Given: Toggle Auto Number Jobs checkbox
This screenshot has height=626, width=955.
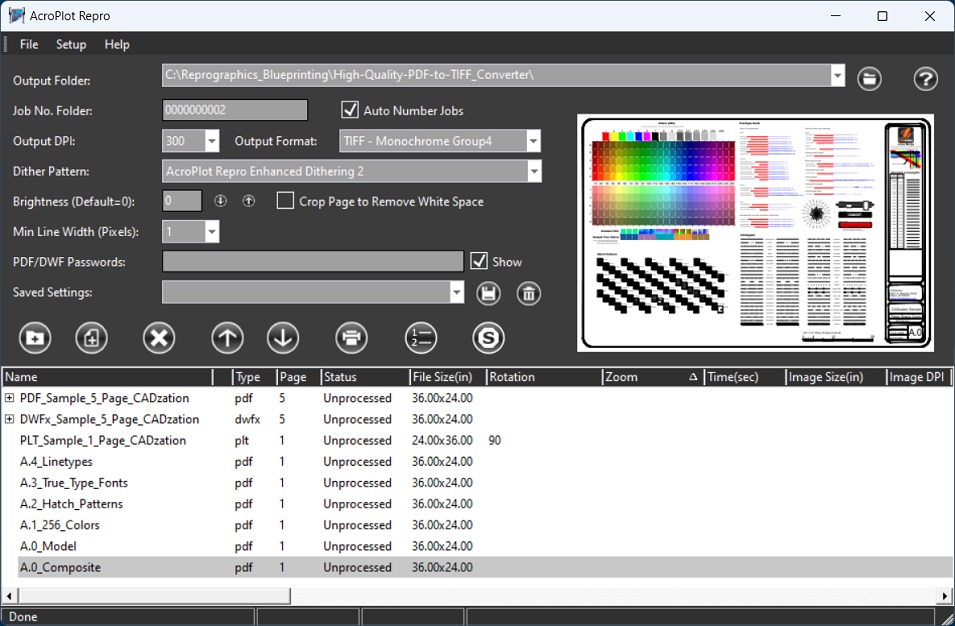Looking at the screenshot, I should [x=350, y=110].
